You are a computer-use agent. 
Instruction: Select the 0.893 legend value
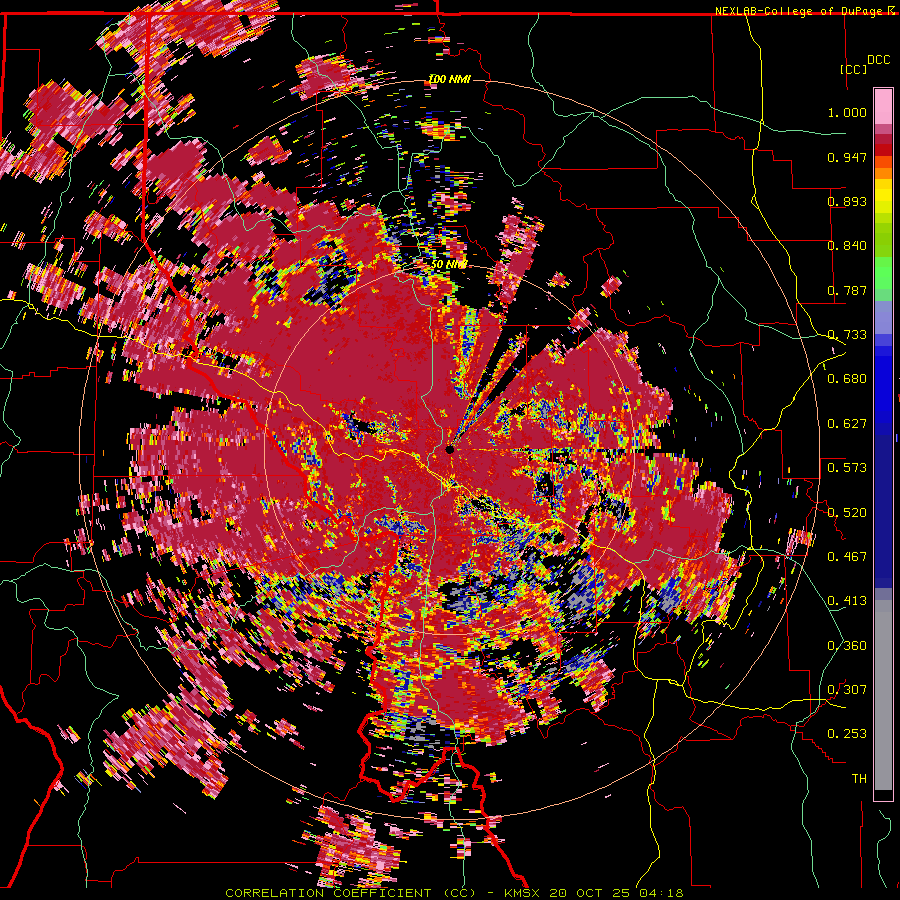pyautogui.click(x=847, y=201)
